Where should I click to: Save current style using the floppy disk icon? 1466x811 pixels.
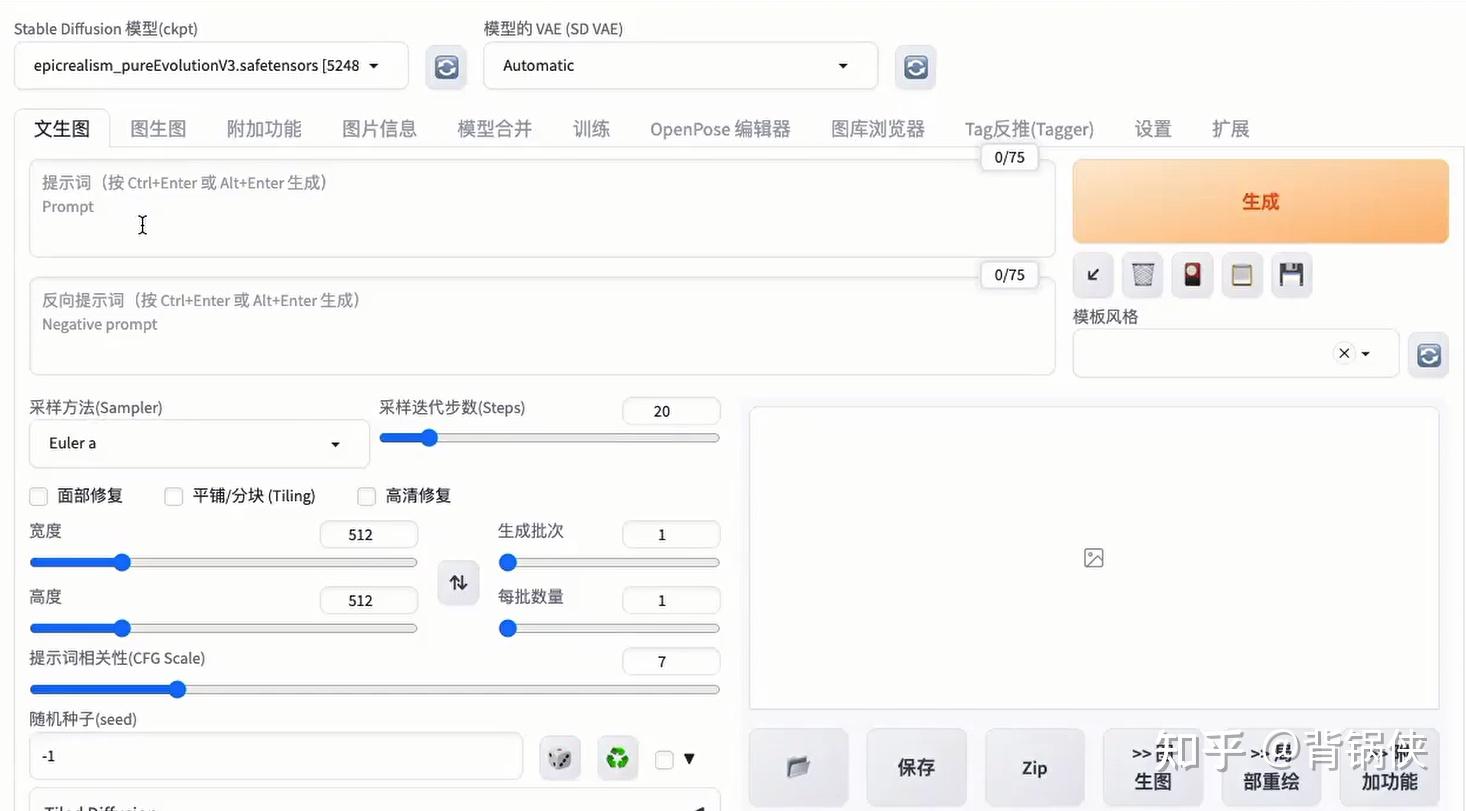tap(1291, 275)
